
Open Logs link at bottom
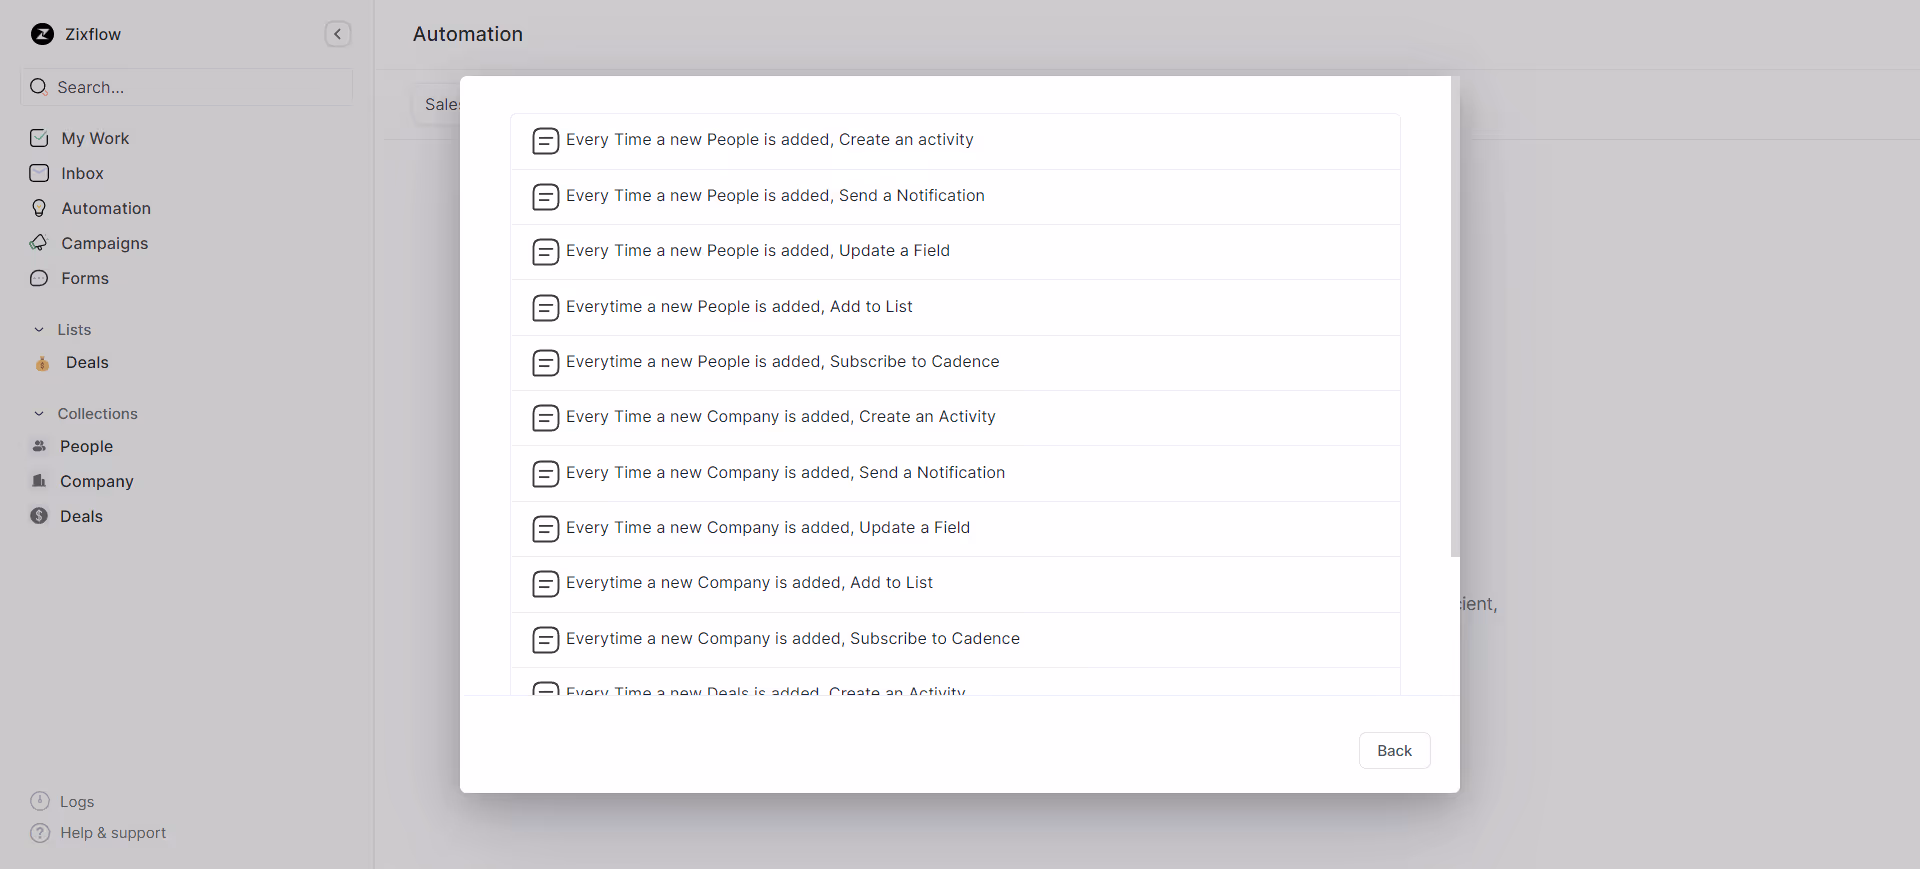77,802
